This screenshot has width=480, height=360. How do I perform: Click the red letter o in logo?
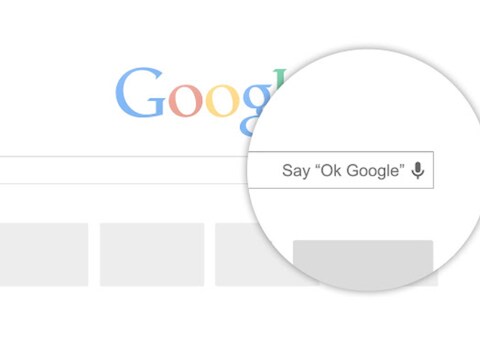point(185,100)
